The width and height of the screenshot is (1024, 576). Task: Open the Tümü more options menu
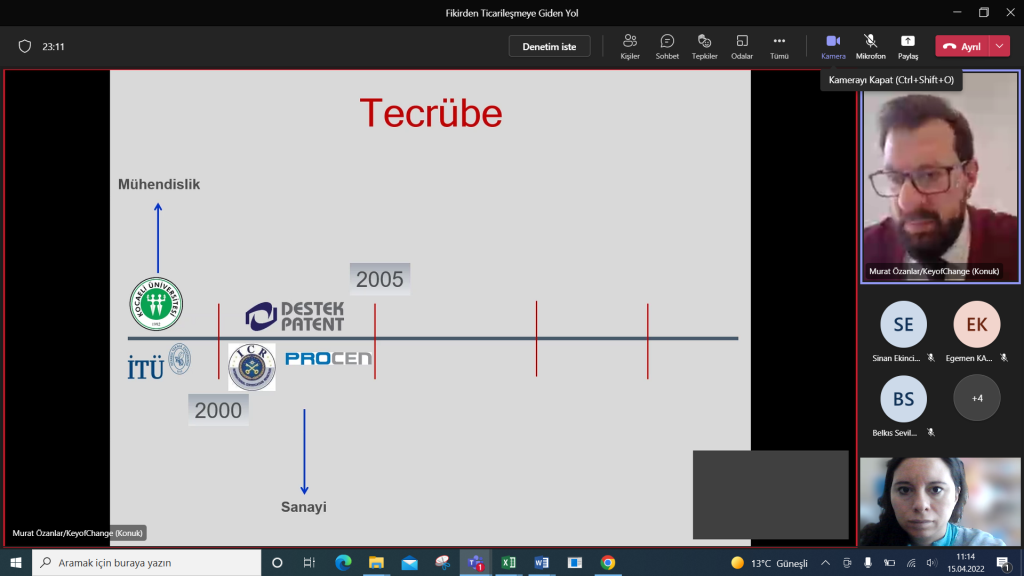[x=779, y=46]
